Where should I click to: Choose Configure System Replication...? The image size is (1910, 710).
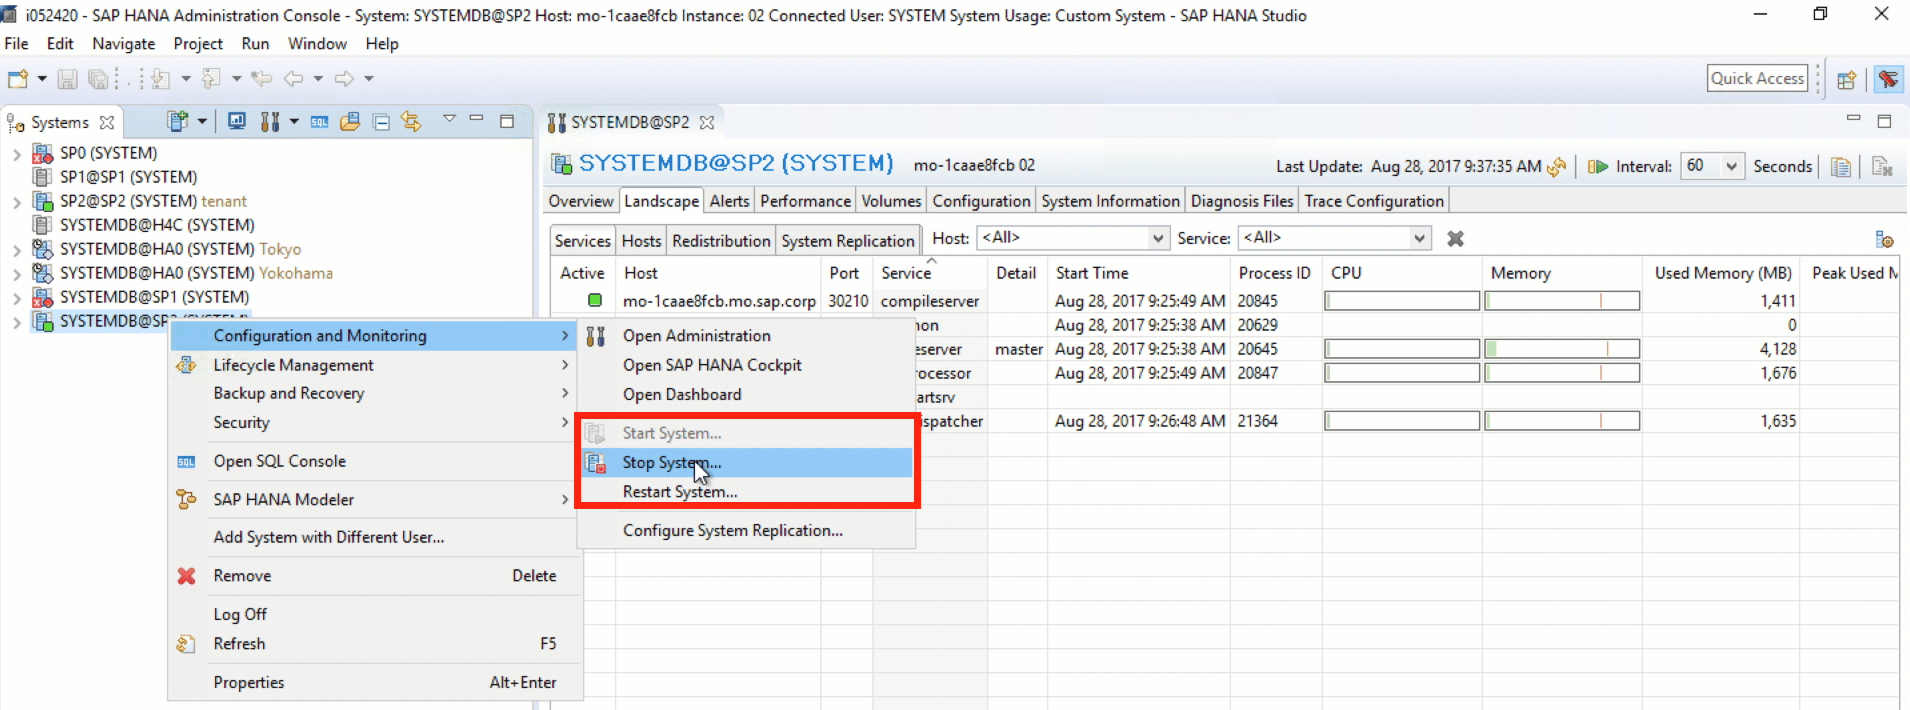pos(746,531)
